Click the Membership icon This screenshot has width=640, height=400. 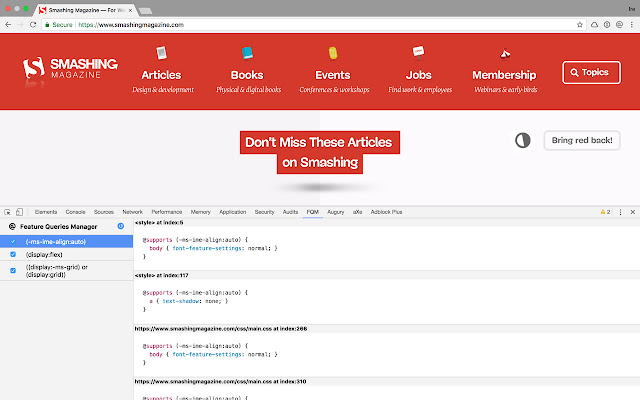[x=505, y=53]
